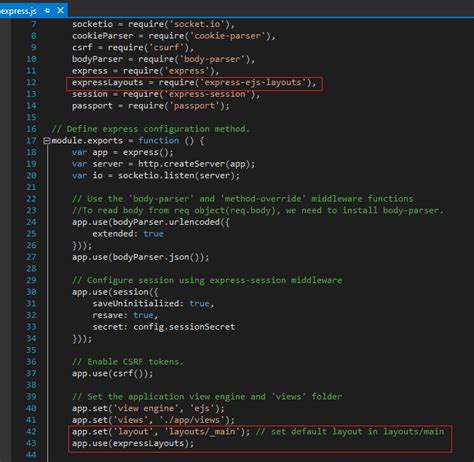
Task: Click app.use(bodyParser.urlencoded({ line
Action: point(151,222)
